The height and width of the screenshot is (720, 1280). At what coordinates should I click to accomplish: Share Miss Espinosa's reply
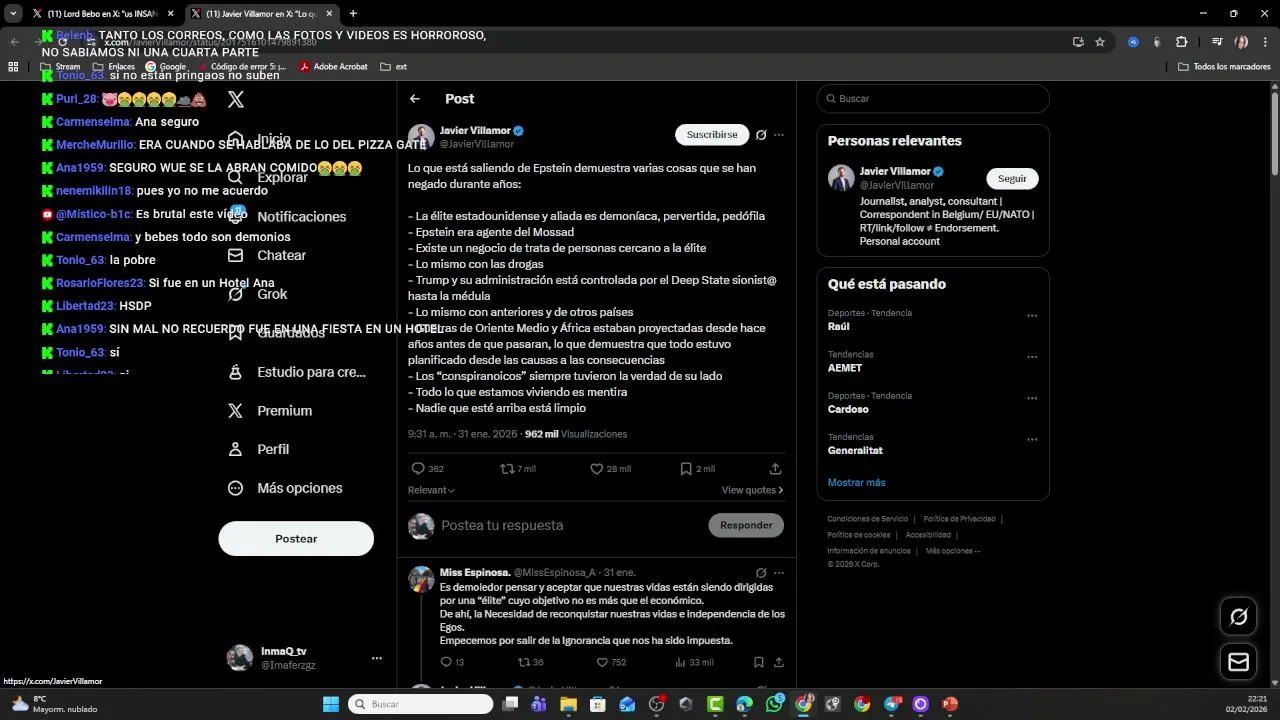click(779, 662)
